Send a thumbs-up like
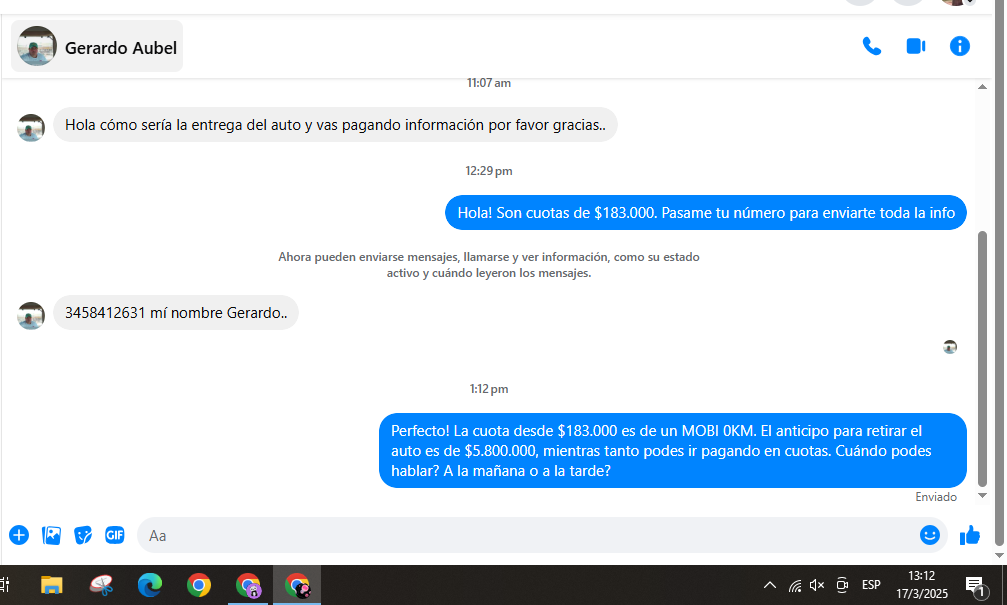The height and width of the screenshot is (605, 1007). click(x=970, y=535)
